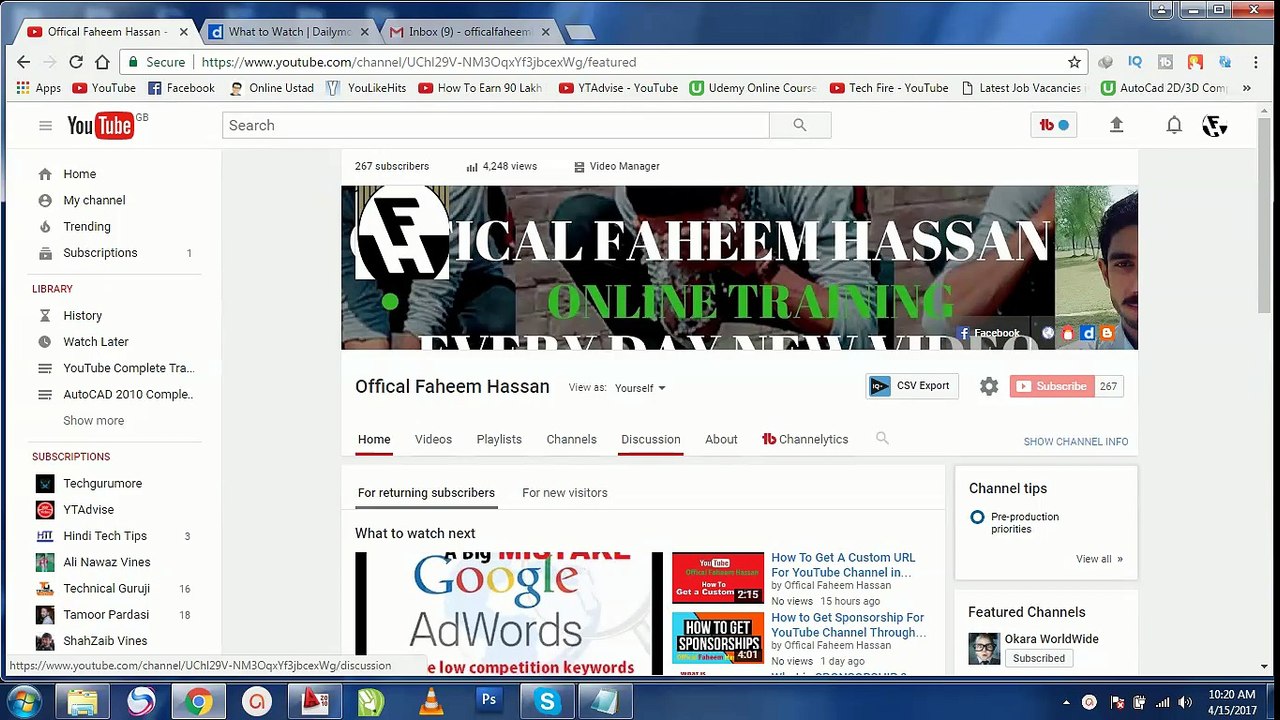The image size is (1280, 720).
Task: Open VLC media player from taskbar
Action: pos(431,702)
